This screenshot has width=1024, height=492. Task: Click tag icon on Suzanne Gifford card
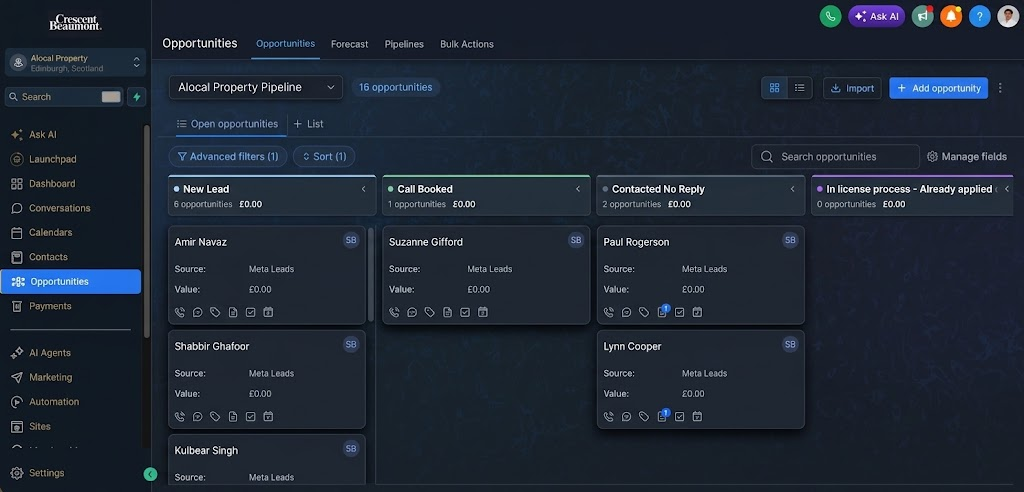point(430,312)
